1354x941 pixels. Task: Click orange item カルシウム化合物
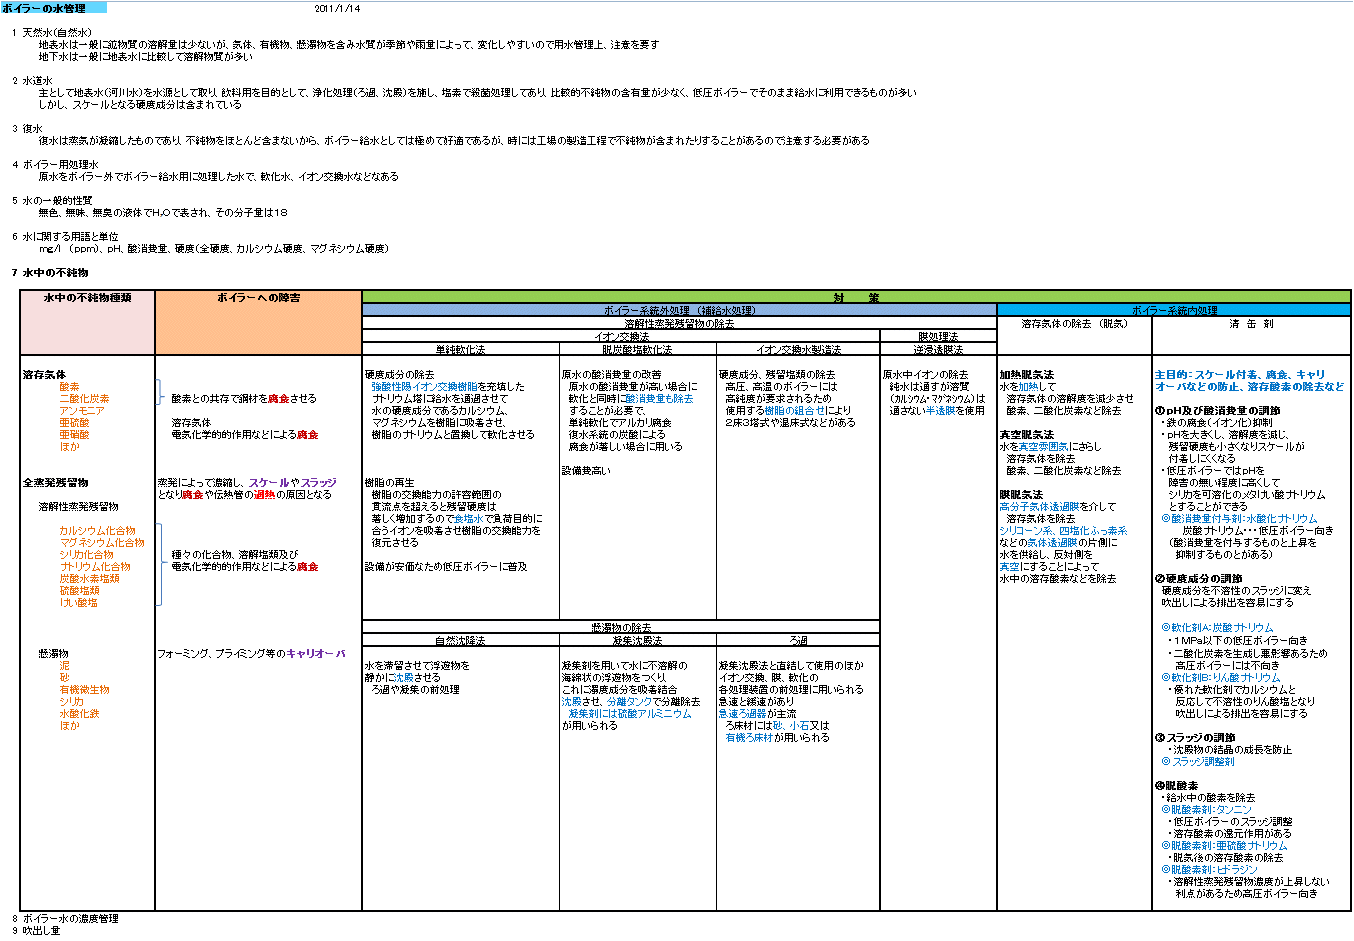[97, 531]
